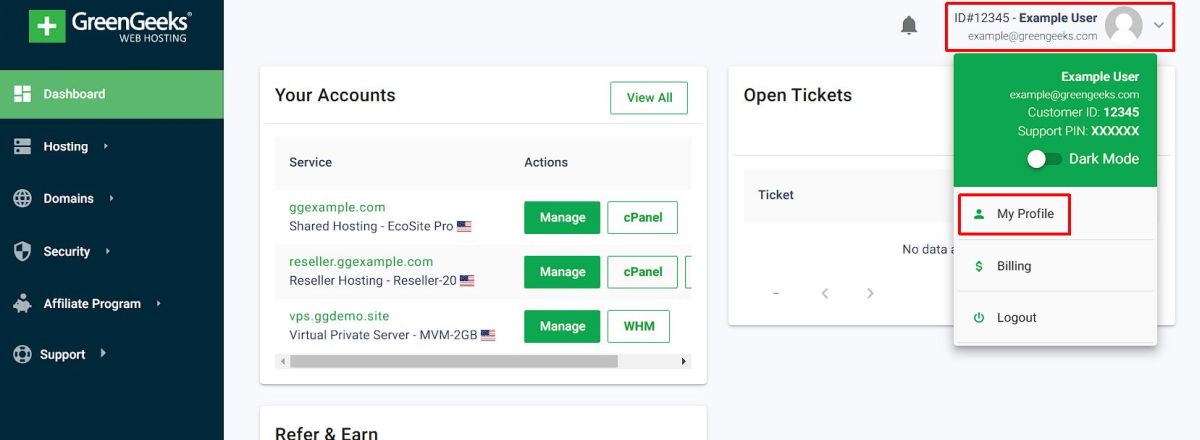Toggle the Dark Mode switch

[x=1044, y=159]
